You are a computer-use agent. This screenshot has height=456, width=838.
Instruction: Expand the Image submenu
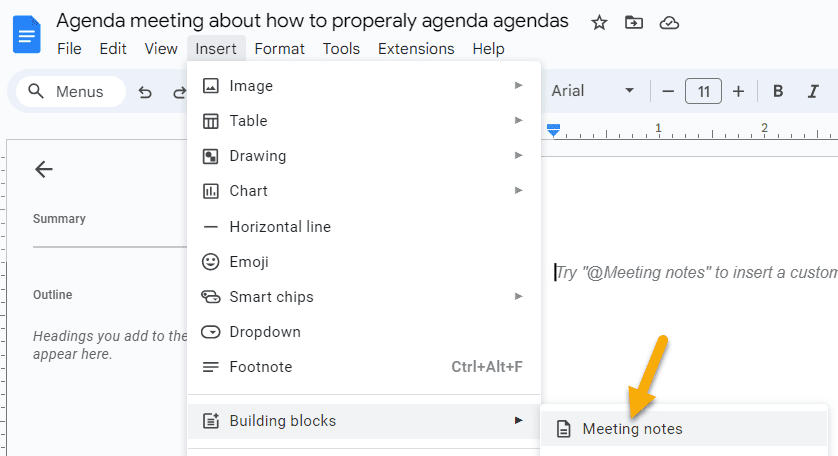click(x=364, y=86)
